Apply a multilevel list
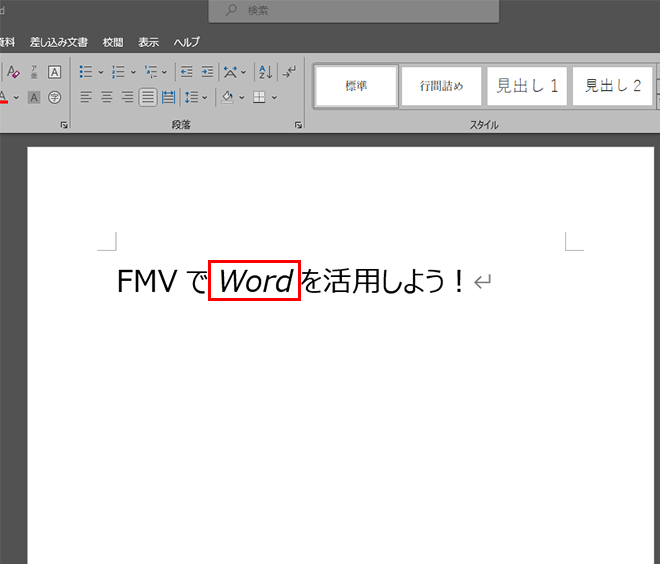The image size is (660, 564). click(151, 72)
